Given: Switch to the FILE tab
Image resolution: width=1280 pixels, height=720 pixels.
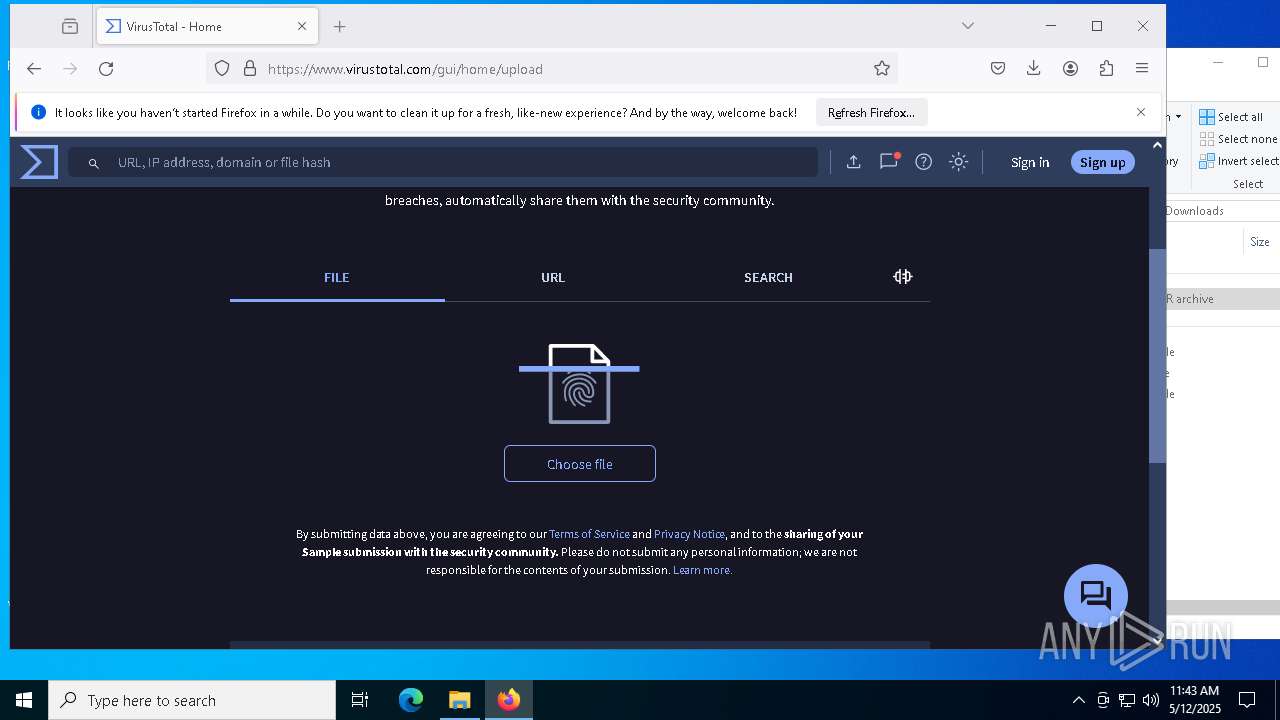Looking at the screenshot, I should pyautogui.click(x=337, y=277).
